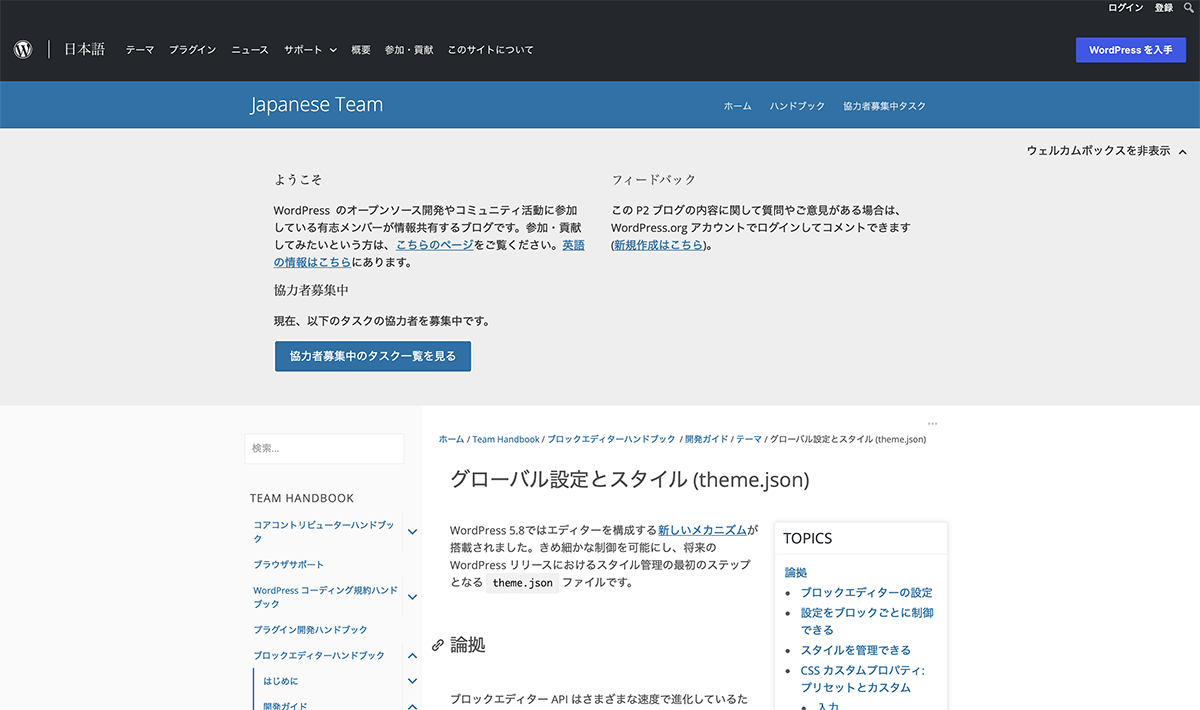The image size is (1200, 710).
Task: Open the three-dots menu above breadcrumbs
Action: coord(932,424)
